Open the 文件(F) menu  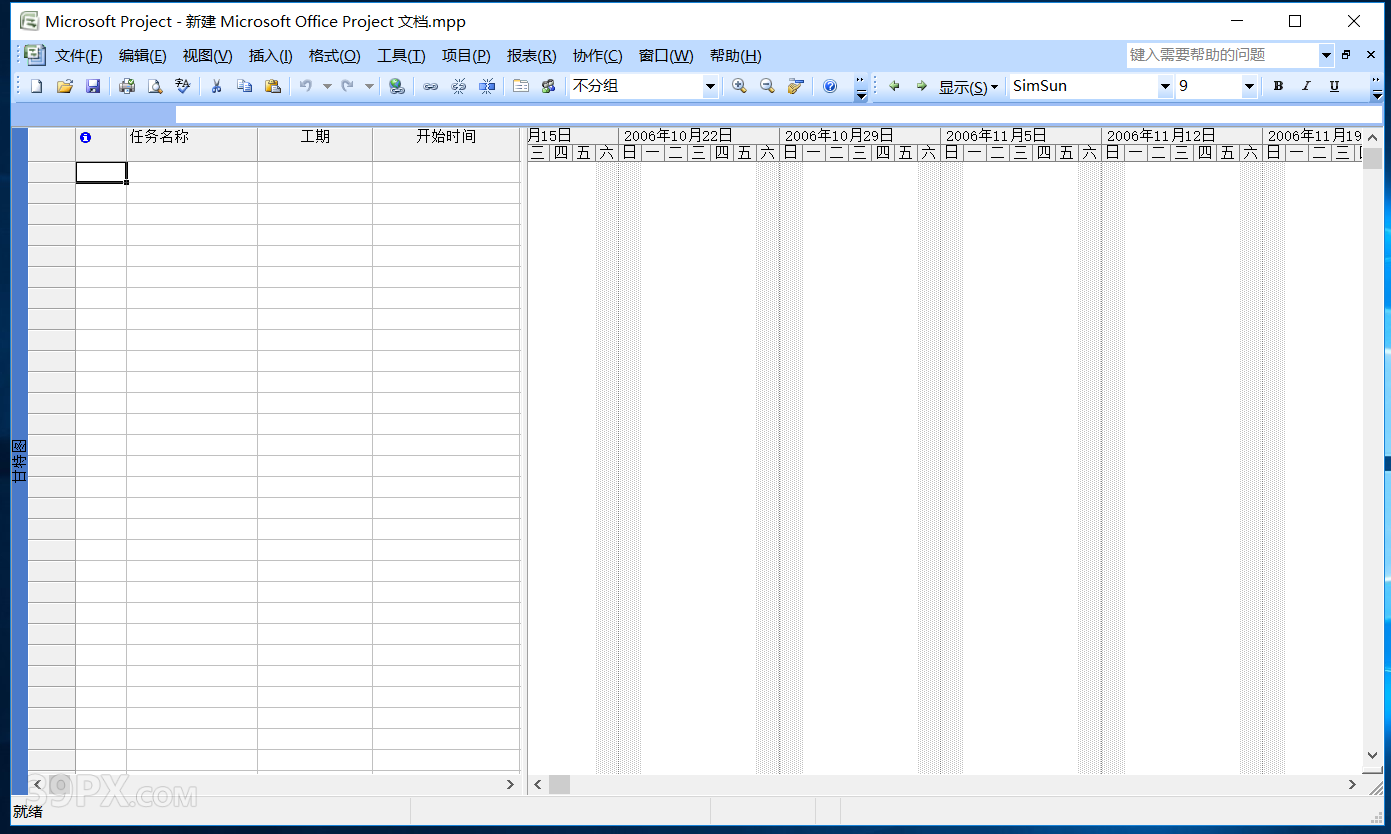click(x=79, y=56)
